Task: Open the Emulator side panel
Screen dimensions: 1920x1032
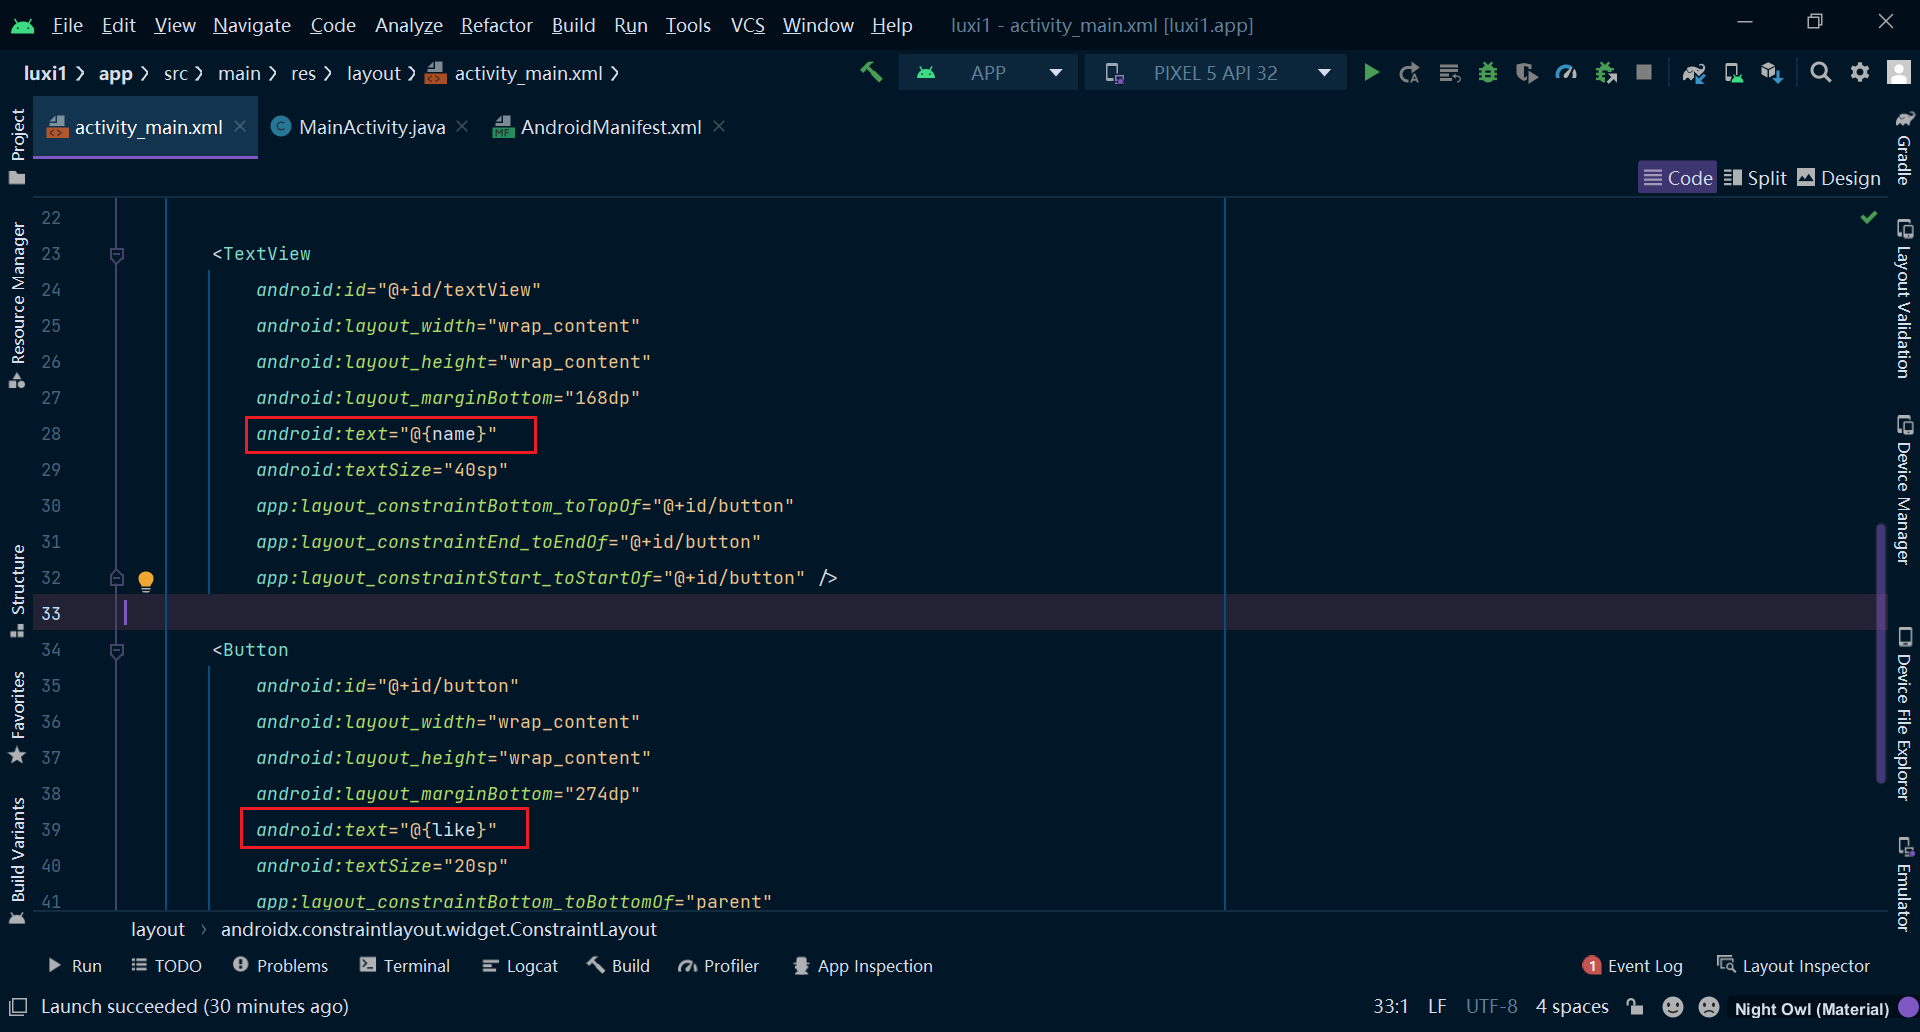Action: point(1903,884)
